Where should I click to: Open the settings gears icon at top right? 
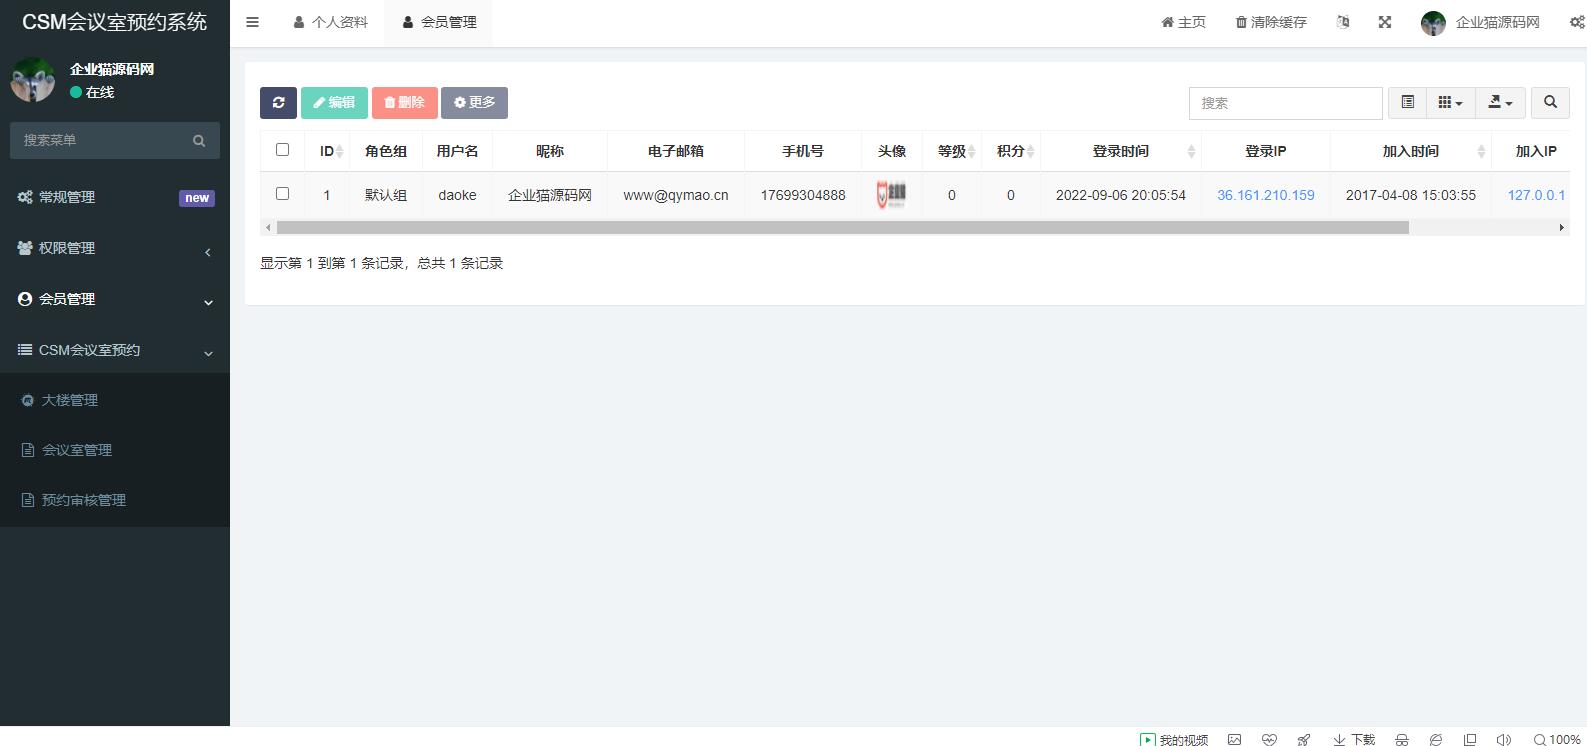pyautogui.click(x=1576, y=22)
